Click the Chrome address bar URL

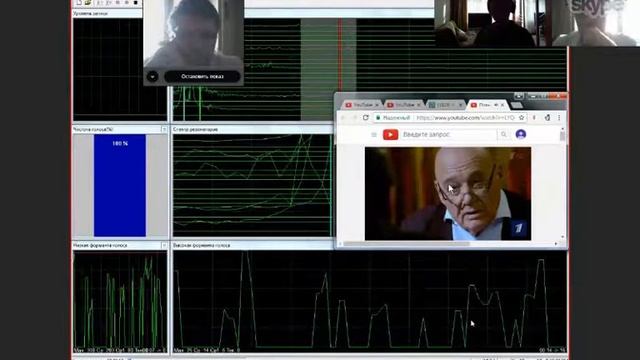[465, 118]
